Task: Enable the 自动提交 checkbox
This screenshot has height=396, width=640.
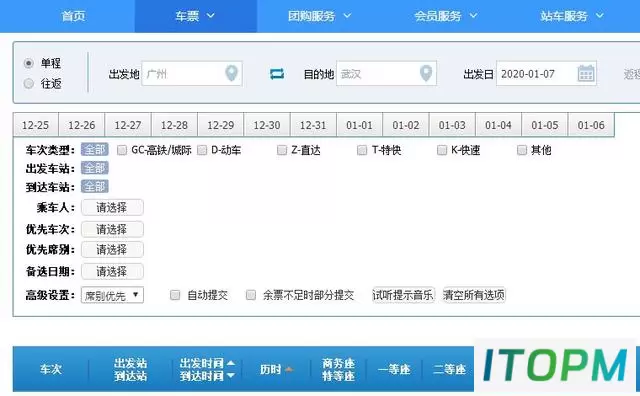Action: pyautogui.click(x=175, y=295)
